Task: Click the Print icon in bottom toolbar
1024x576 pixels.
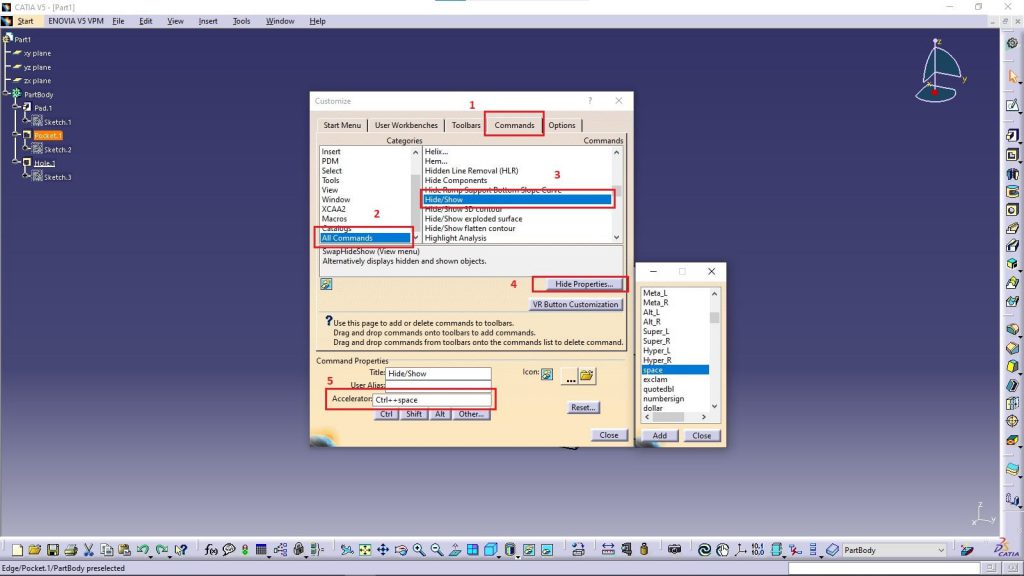Action: point(71,550)
